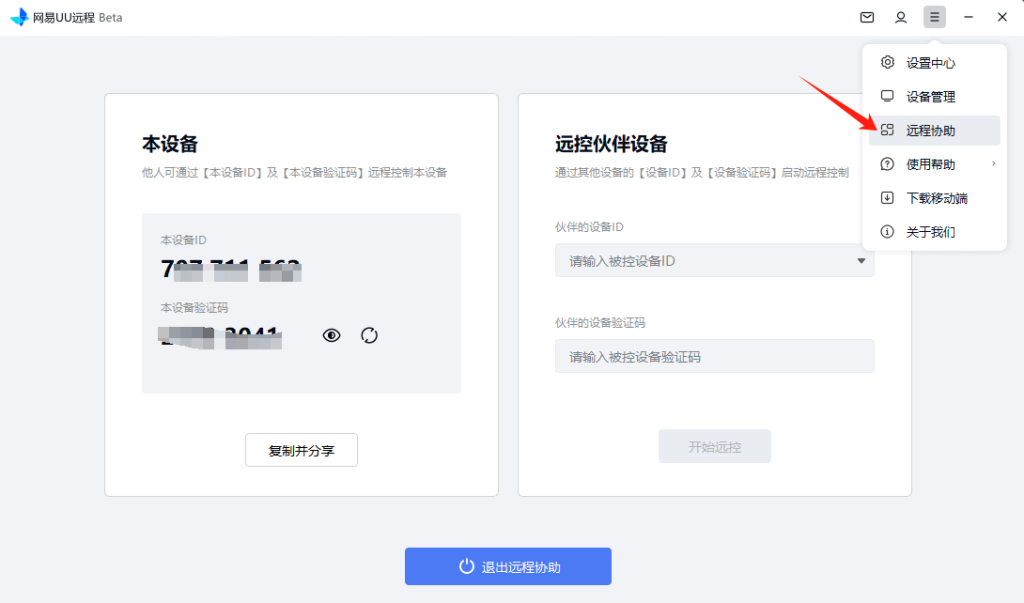
Task: Select 下载移动端 menu item
Action: pos(934,198)
